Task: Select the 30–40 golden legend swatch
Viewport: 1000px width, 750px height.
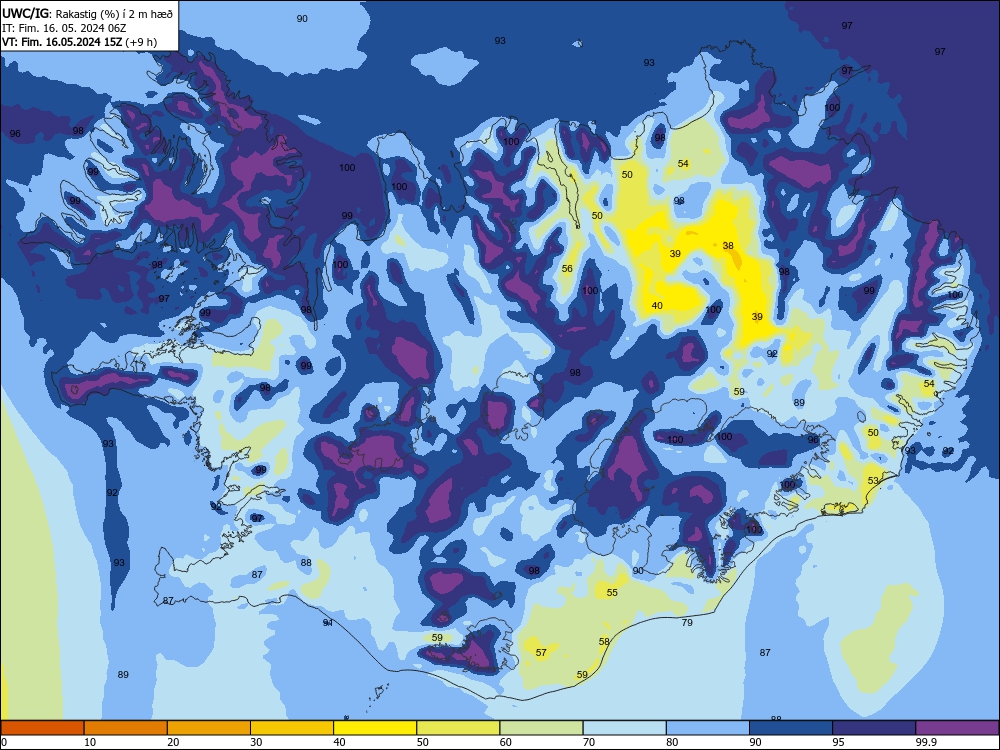Action: [292, 728]
